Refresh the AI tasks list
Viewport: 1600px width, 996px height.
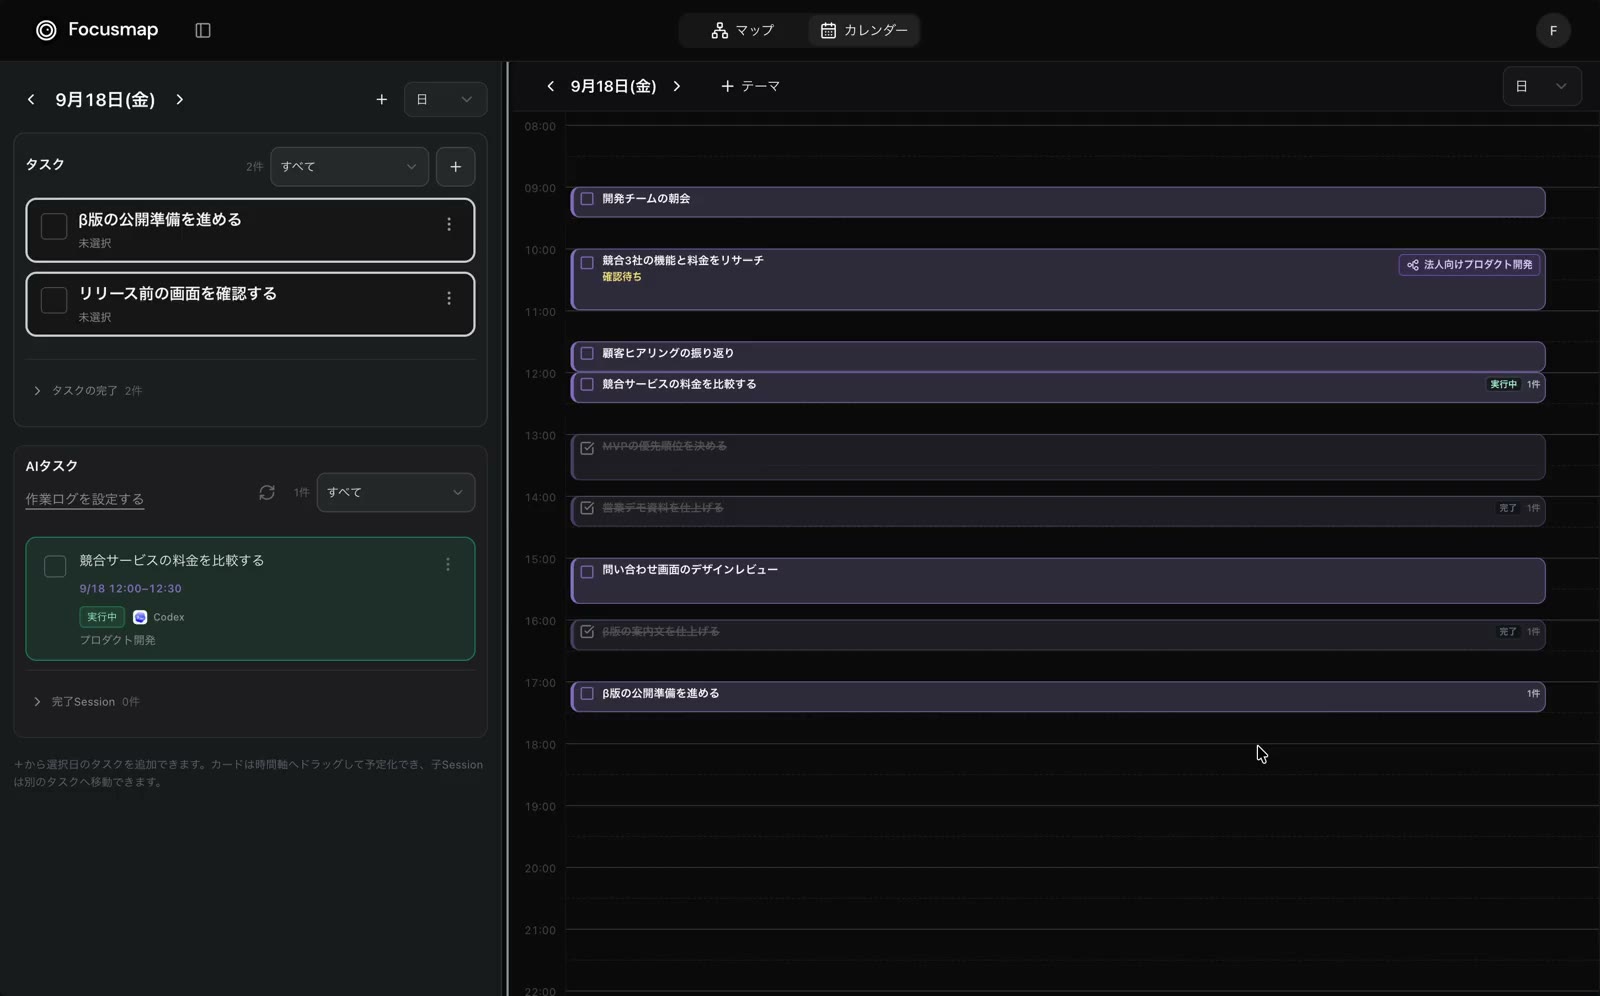[267, 492]
